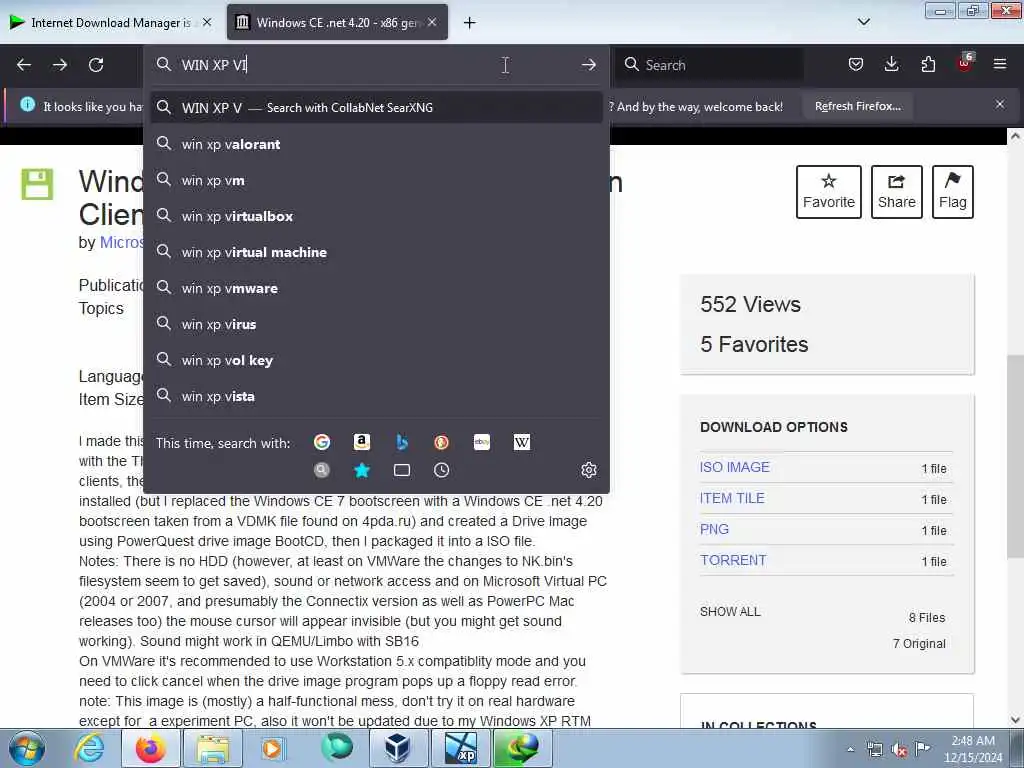This screenshot has width=1024, height=768.
Task: Choose the gray magnifier search engine icon
Action: click(321, 470)
